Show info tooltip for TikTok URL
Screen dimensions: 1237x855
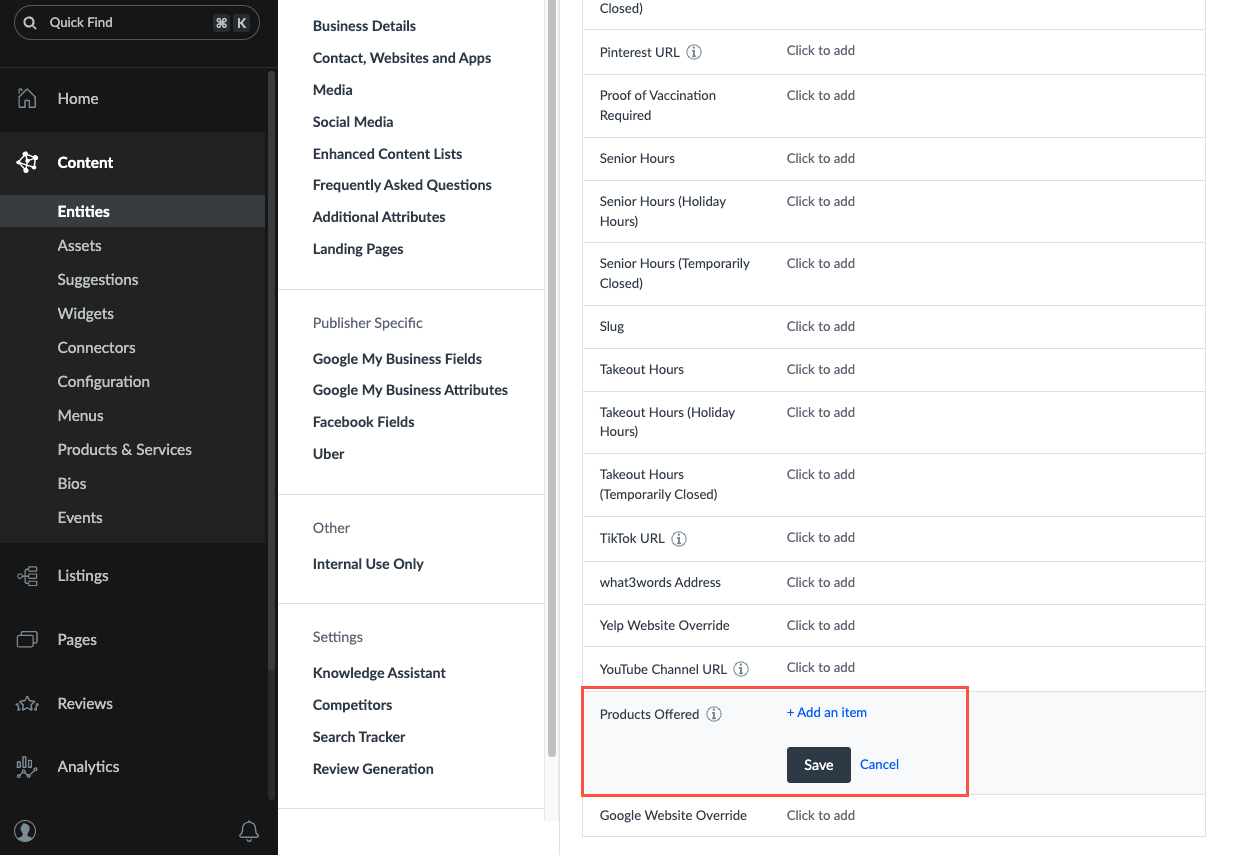click(679, 539)
